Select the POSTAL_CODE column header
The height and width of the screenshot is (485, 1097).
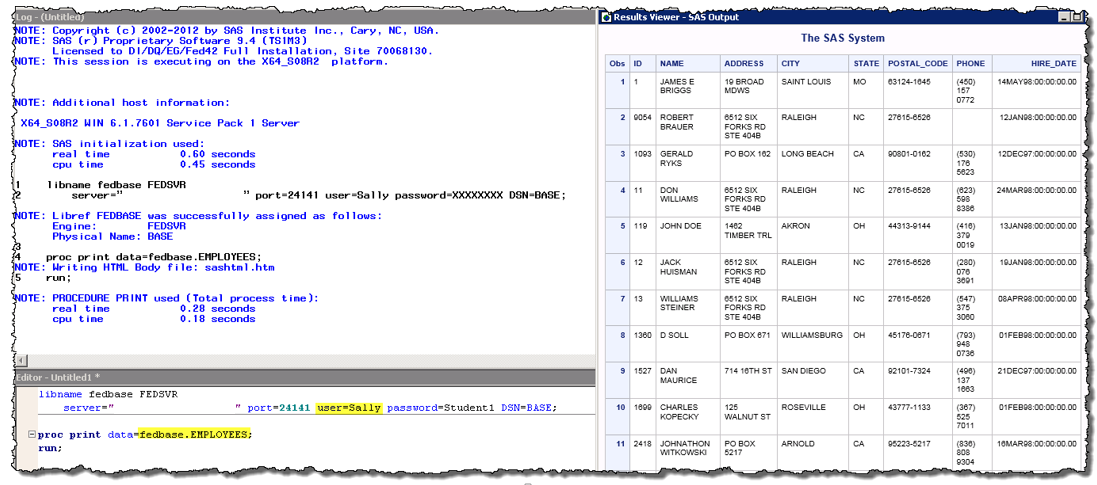click(x=916, y=63)
